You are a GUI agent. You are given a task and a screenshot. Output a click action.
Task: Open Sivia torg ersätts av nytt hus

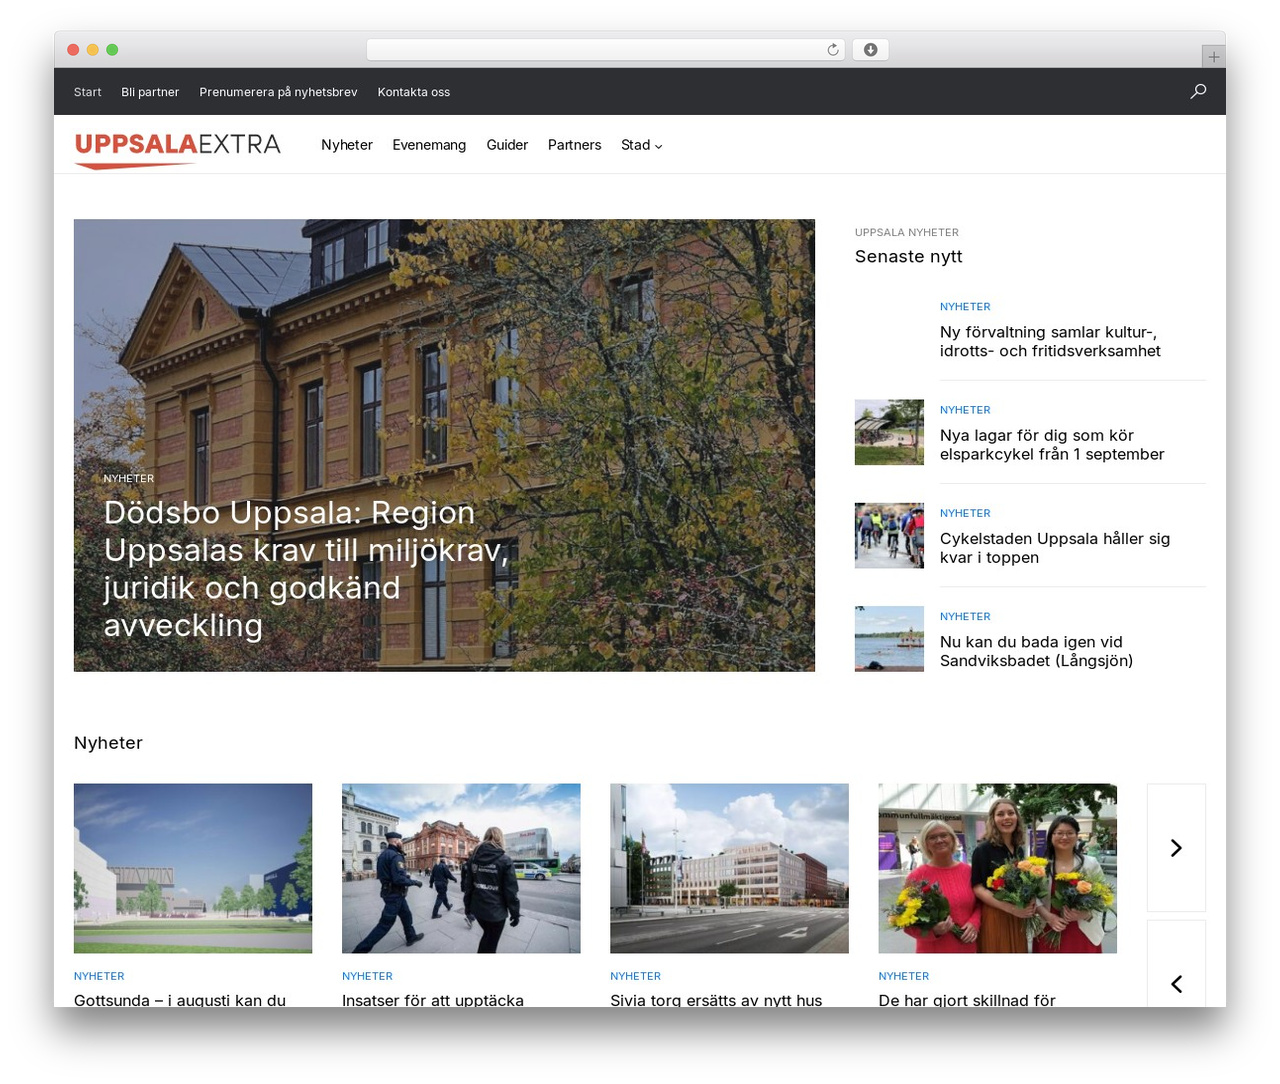click(716, 999)
